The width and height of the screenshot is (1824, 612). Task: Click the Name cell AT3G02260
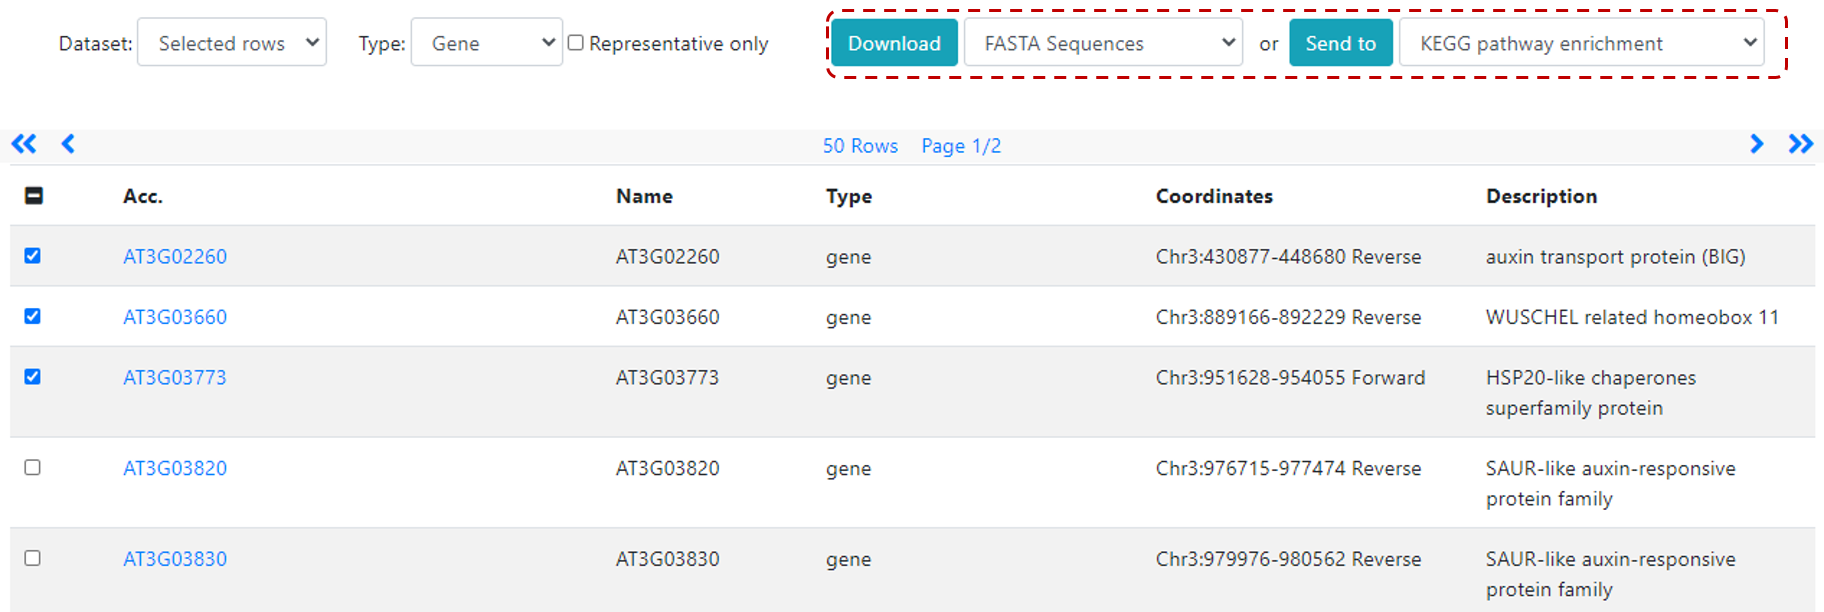pyautogui.click(x=667, y=257)
